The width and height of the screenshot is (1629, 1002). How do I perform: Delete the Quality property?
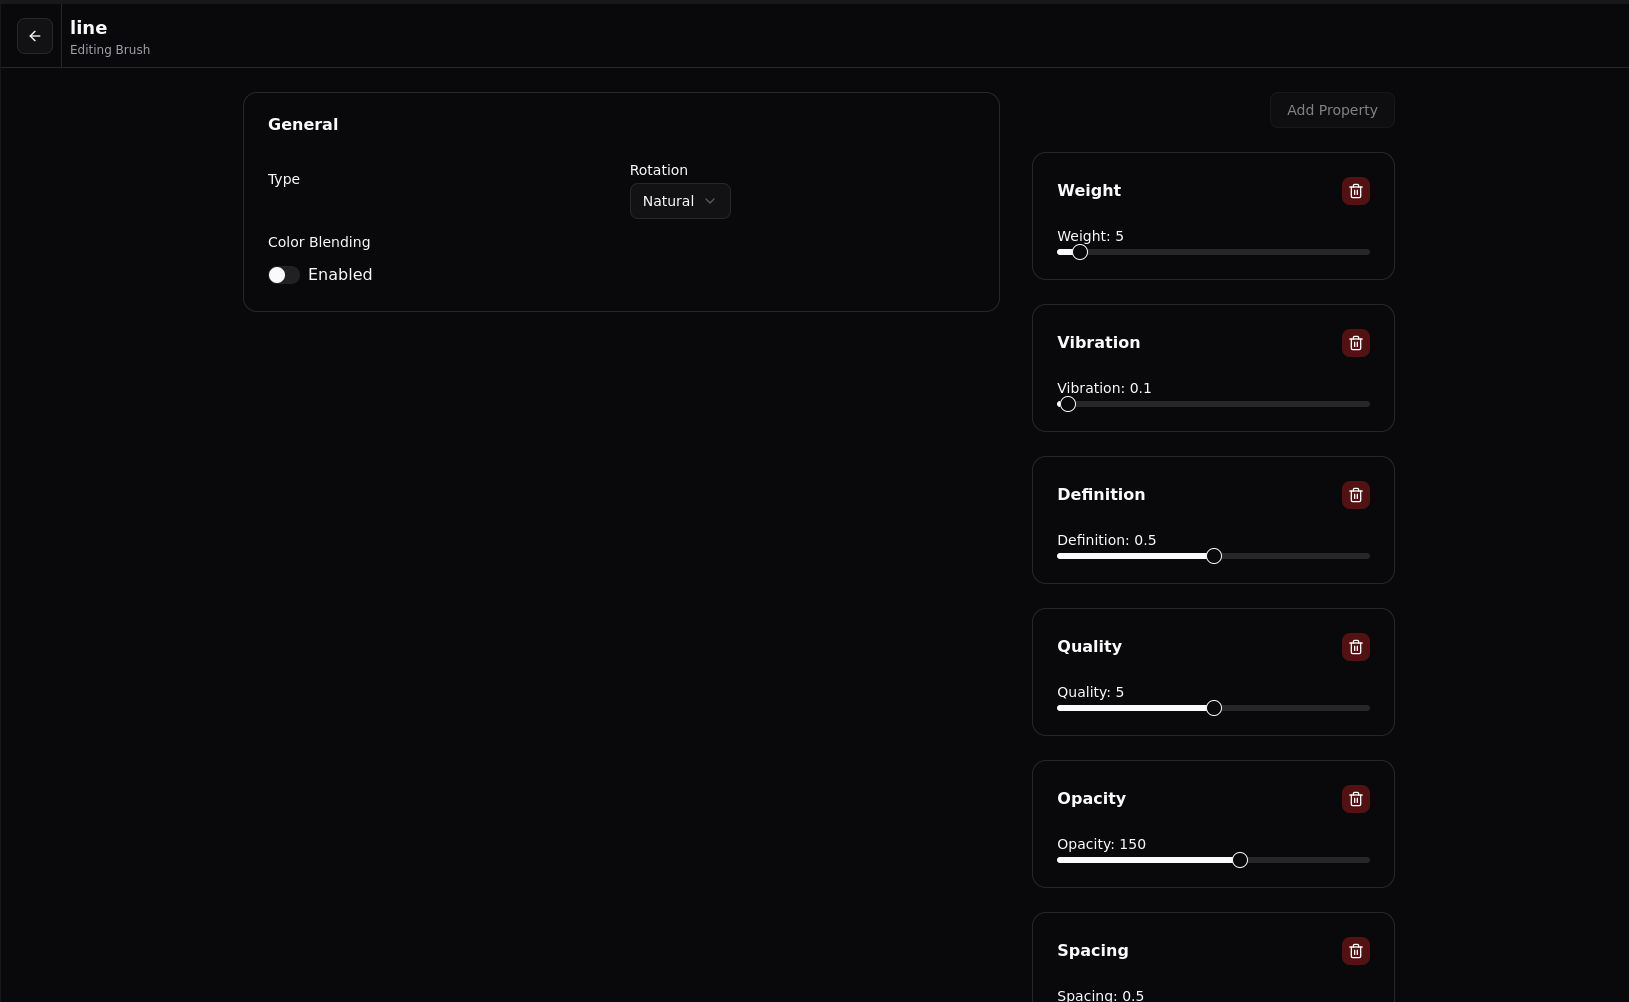(x=1355, y=647)
